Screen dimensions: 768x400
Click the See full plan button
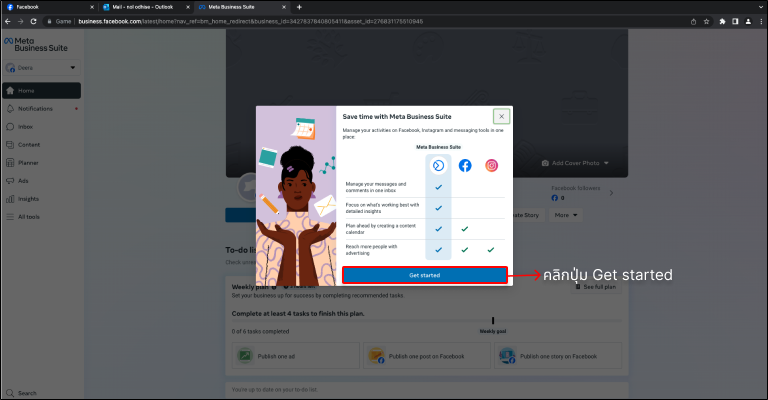click(x=596, y=287)
